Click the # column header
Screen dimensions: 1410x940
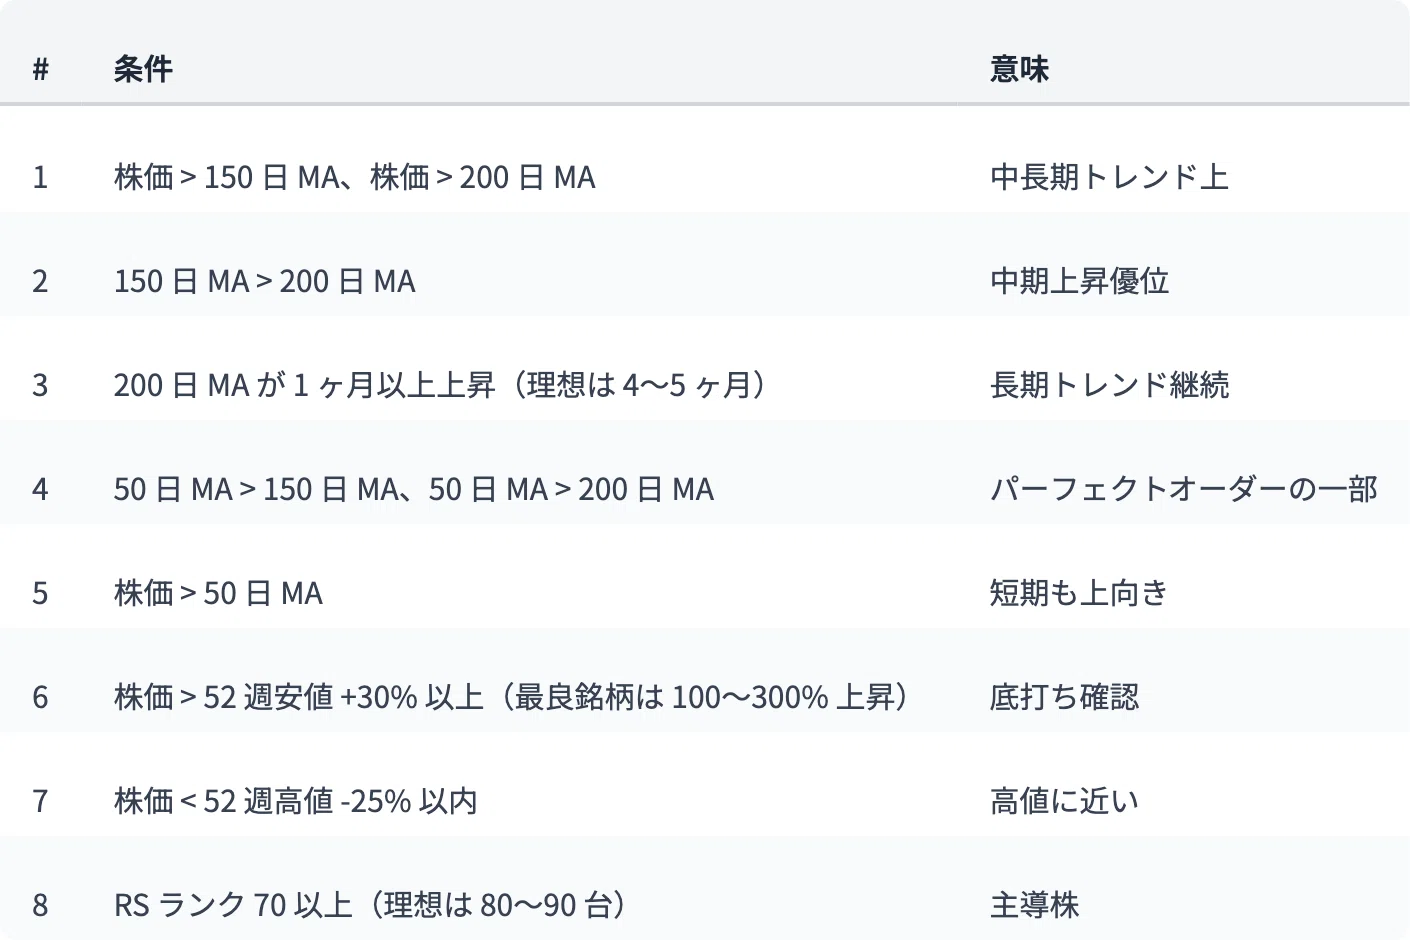point(40,69)
